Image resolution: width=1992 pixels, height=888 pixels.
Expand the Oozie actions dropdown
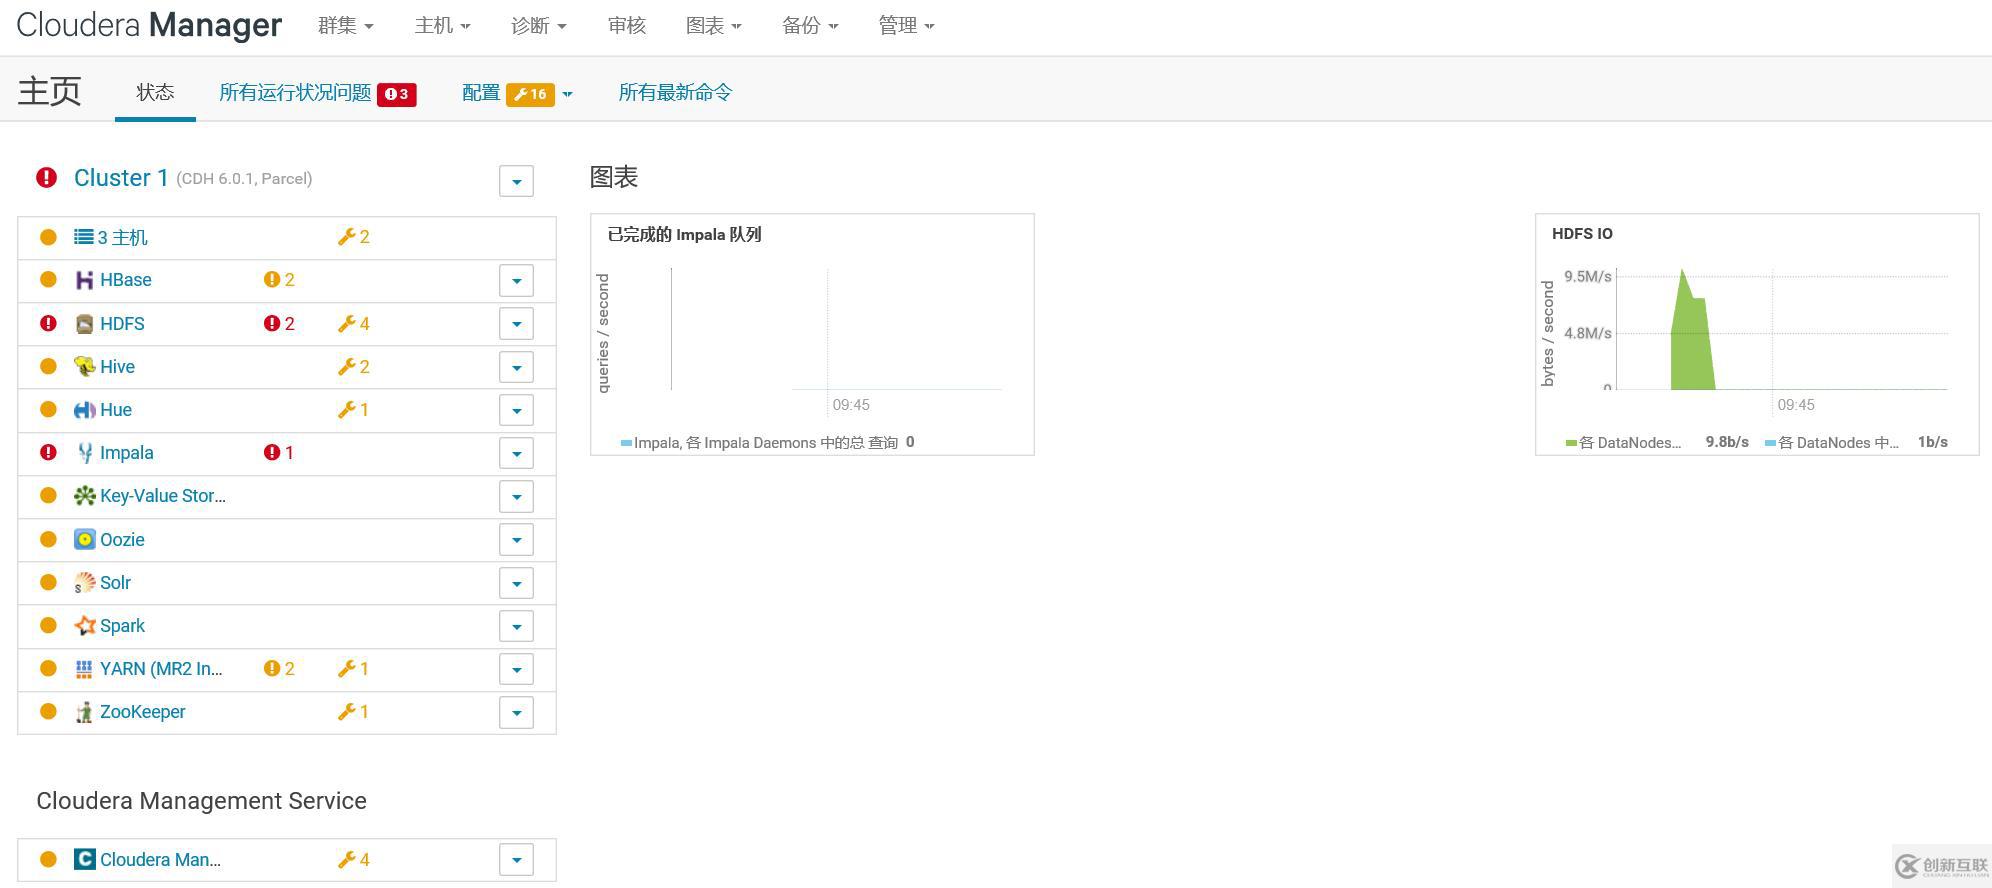516,540
